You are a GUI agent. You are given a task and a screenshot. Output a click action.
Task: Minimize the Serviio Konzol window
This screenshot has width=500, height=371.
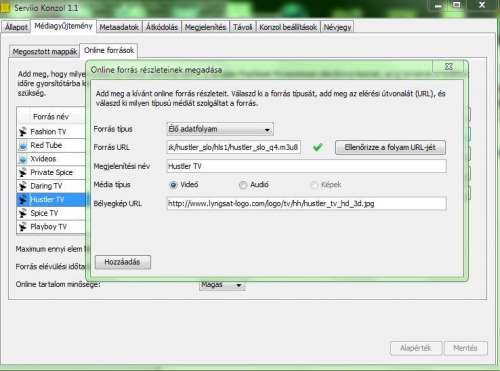click(438, 6)
